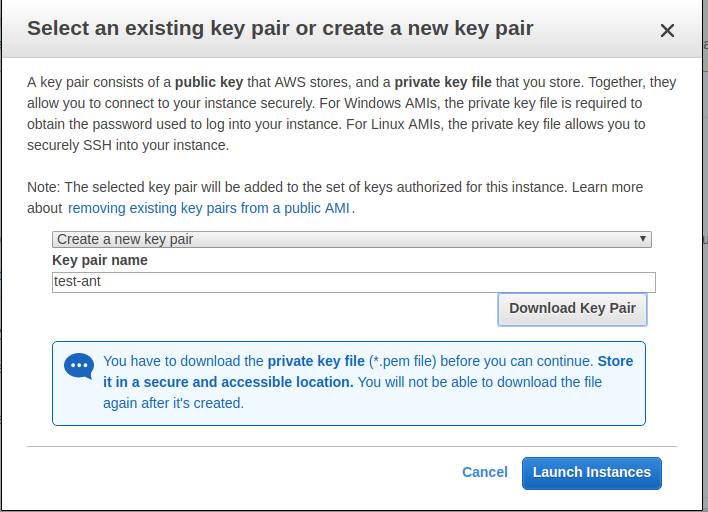
Task: Click 'again after it's created' text
Action: 173,403
